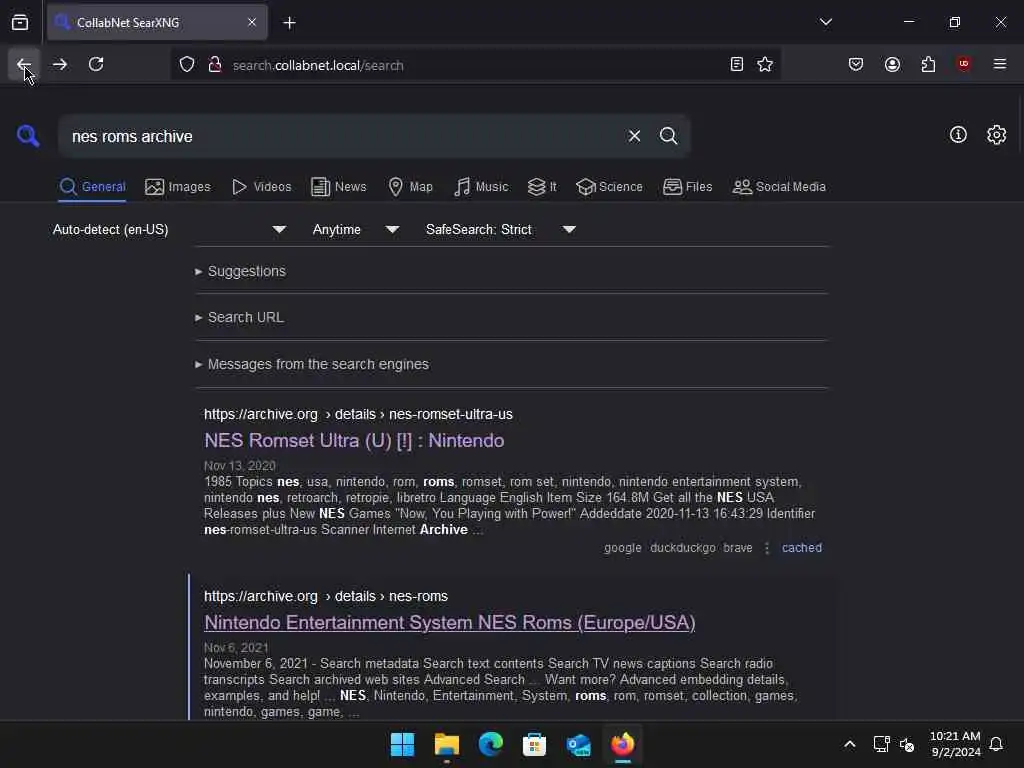Image resolution: width=1024 pixels, height=768 pixels.
Task: Click the archive.org details nes-roms URL
Action: click(x=325, y=597)
